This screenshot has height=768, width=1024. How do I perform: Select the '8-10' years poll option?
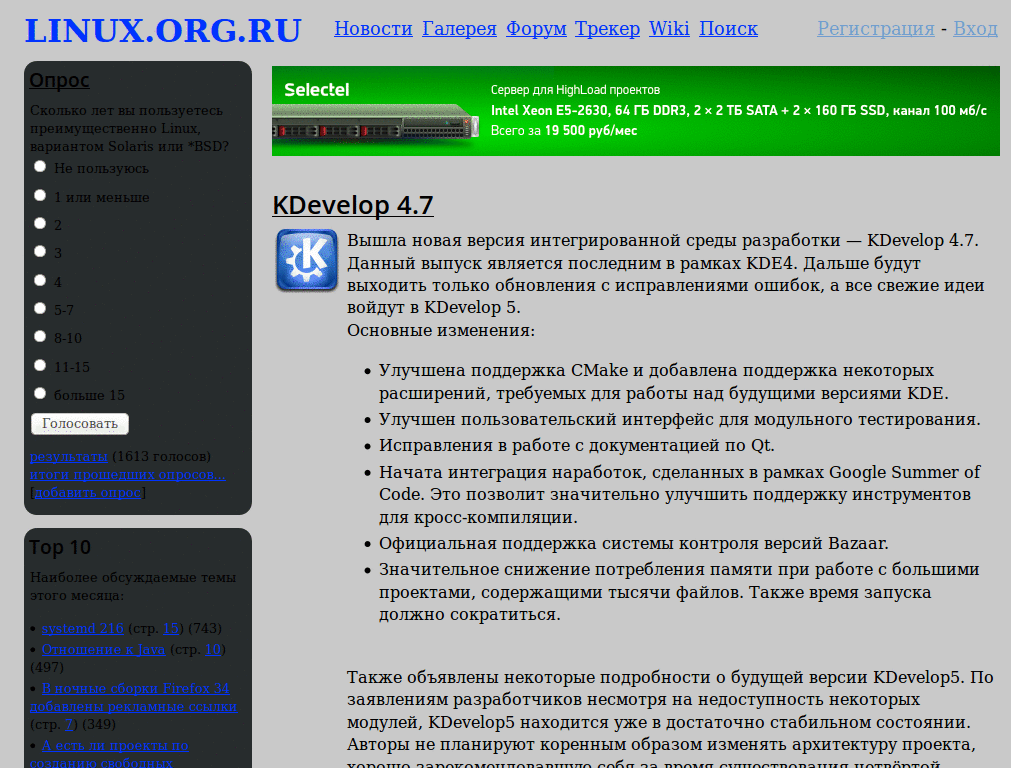pyautogui.click(x=40, y=336)
